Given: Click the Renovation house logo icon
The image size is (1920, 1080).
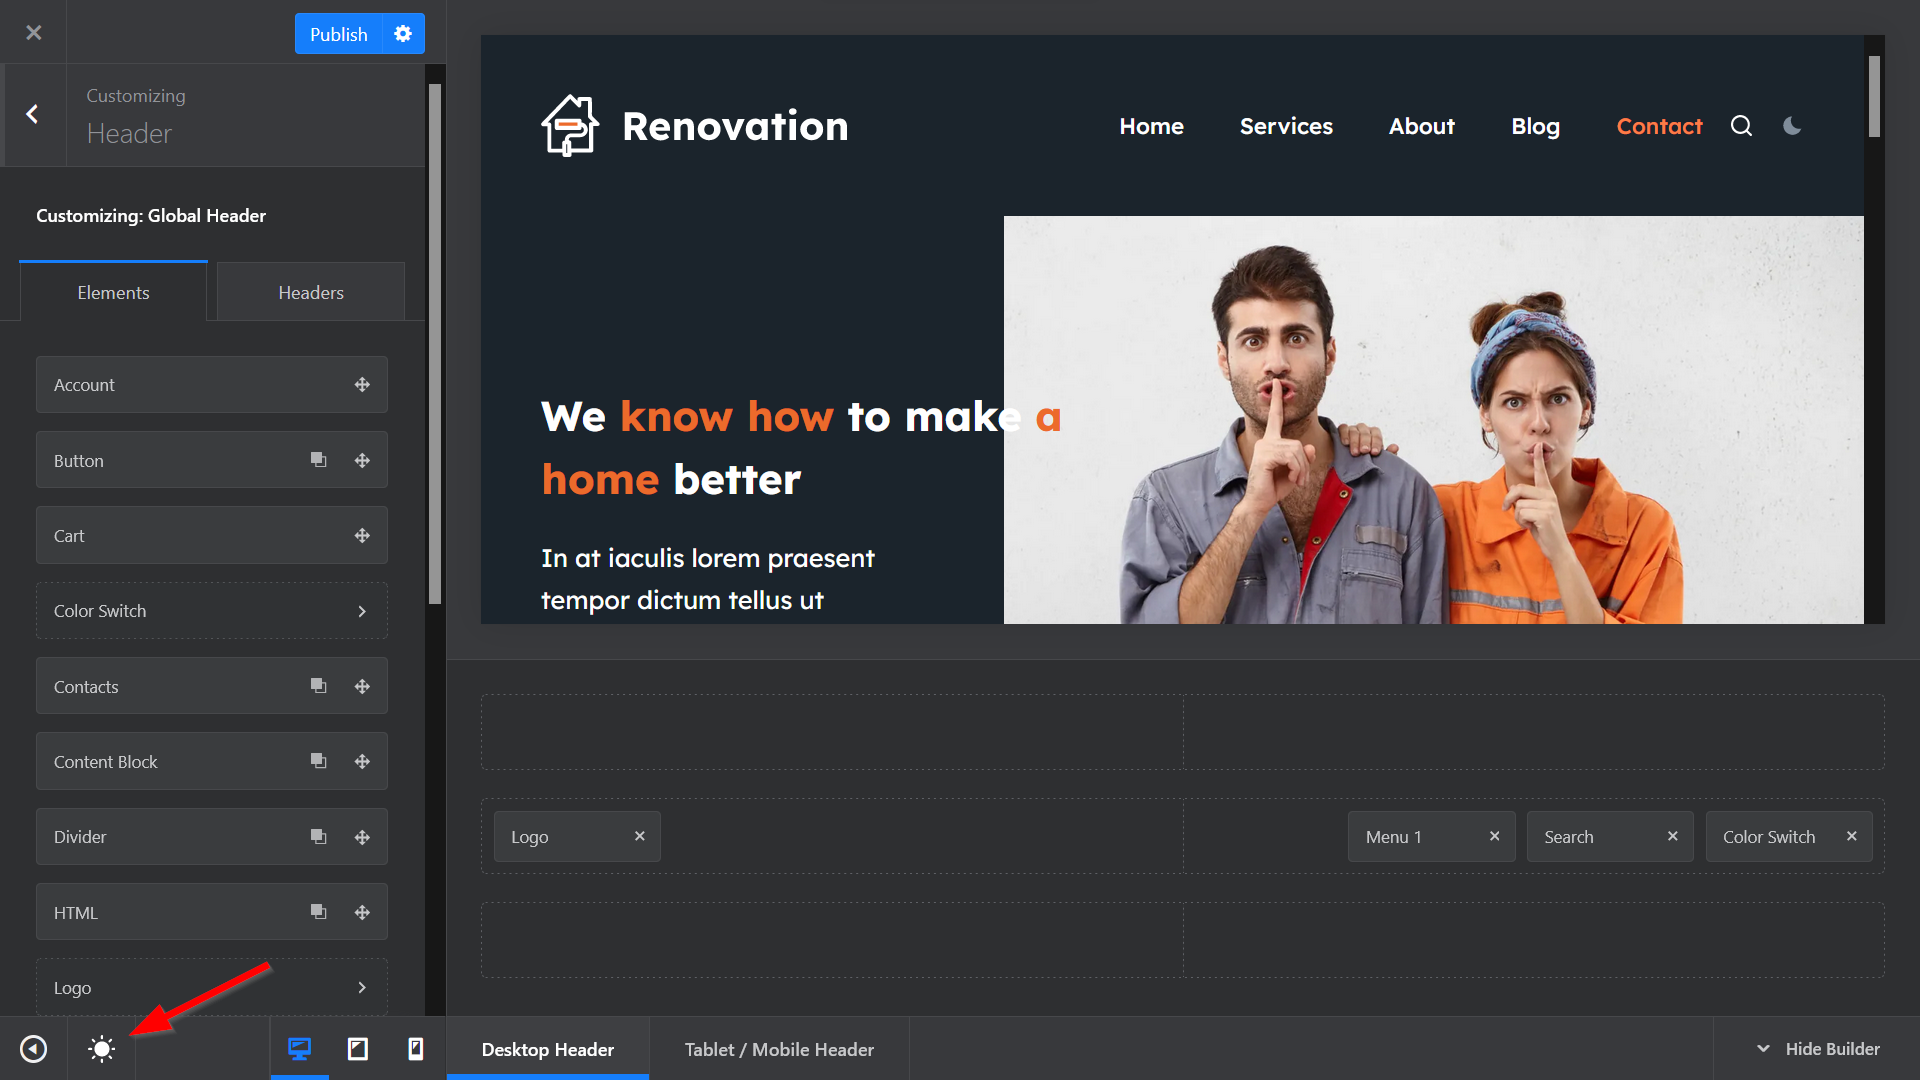Looking at the screenshot, I should pyautogui.click(x=570, y=126).
